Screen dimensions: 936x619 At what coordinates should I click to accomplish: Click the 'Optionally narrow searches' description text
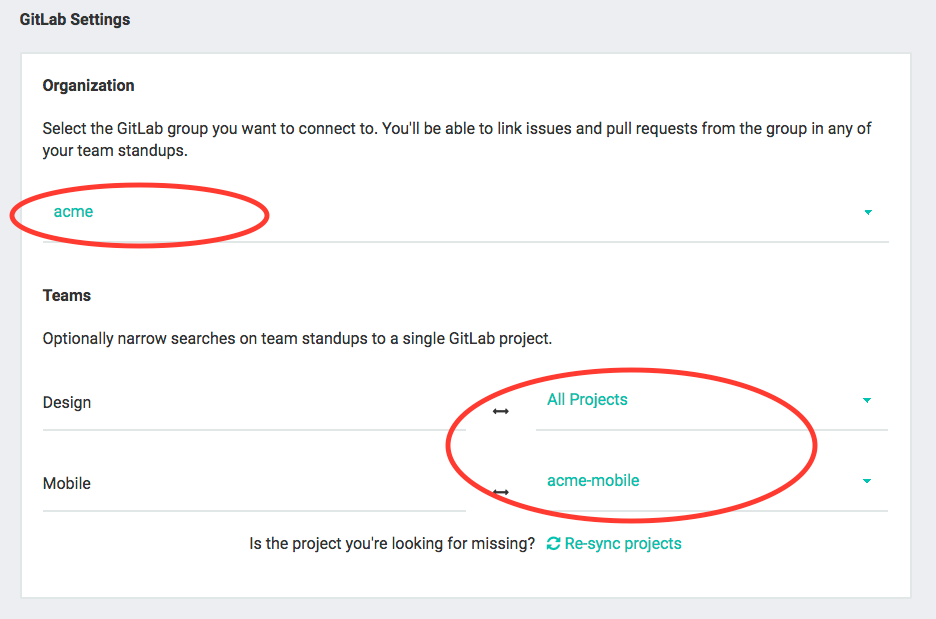[x=297, y=338]
